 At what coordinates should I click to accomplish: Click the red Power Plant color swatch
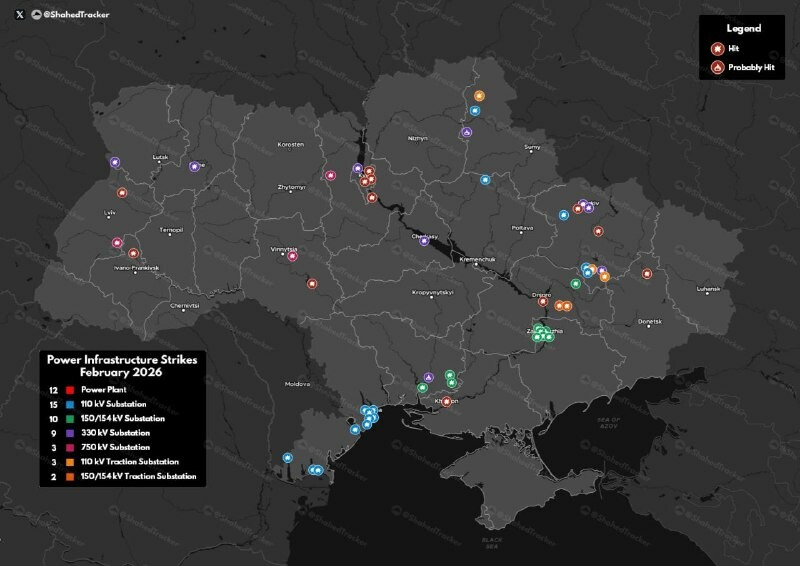pos(69,388)
